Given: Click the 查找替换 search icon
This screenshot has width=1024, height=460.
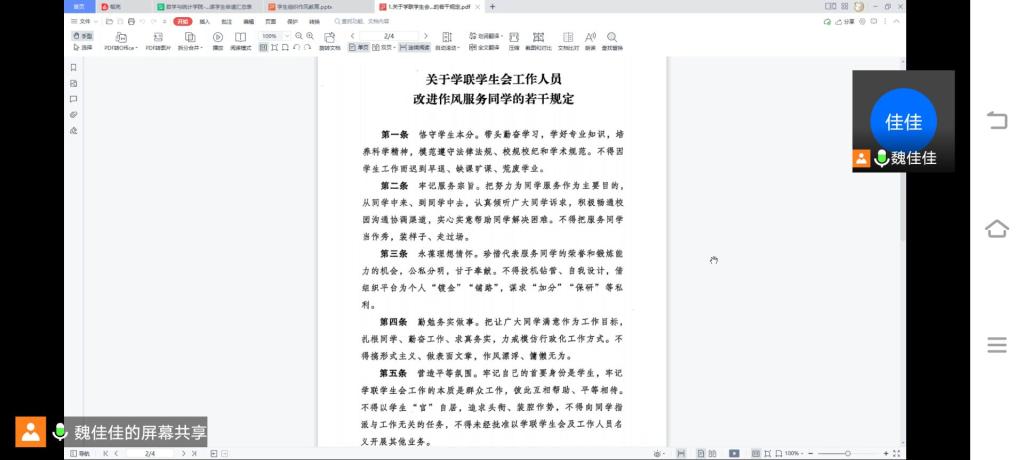Looking at the screenshot, I should (x=612, y=38).
